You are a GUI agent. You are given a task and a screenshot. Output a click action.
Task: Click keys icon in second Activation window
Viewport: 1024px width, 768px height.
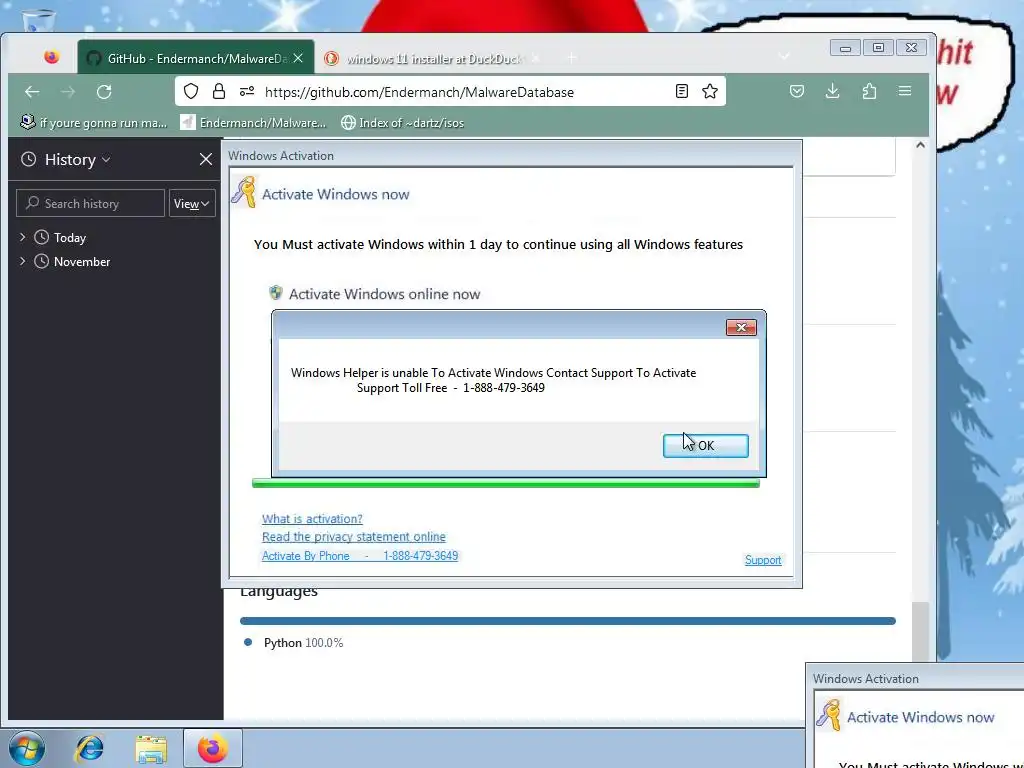829,715
